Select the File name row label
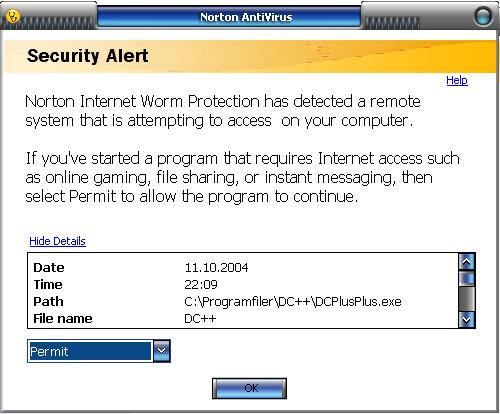Viewport: 500px width, 414px height. [x=63, y=319]
